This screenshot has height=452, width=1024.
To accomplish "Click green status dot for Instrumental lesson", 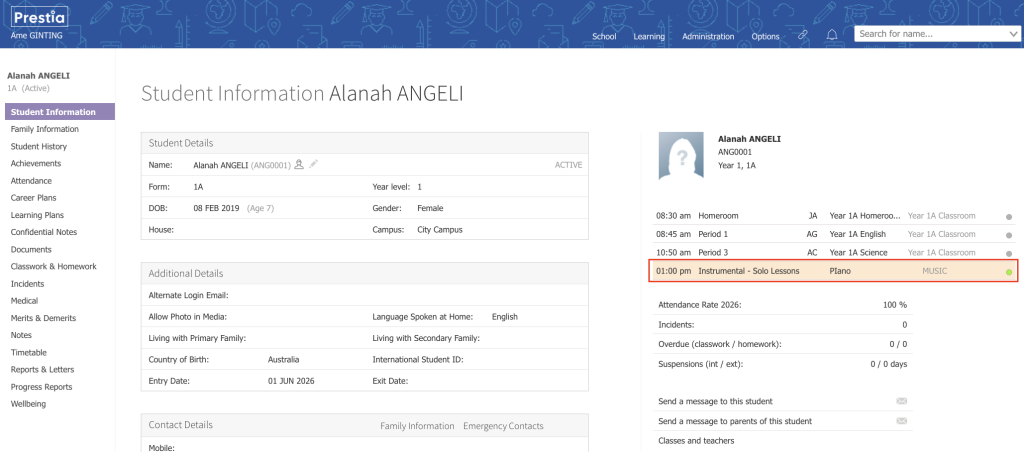I will tap(1009, 272).
